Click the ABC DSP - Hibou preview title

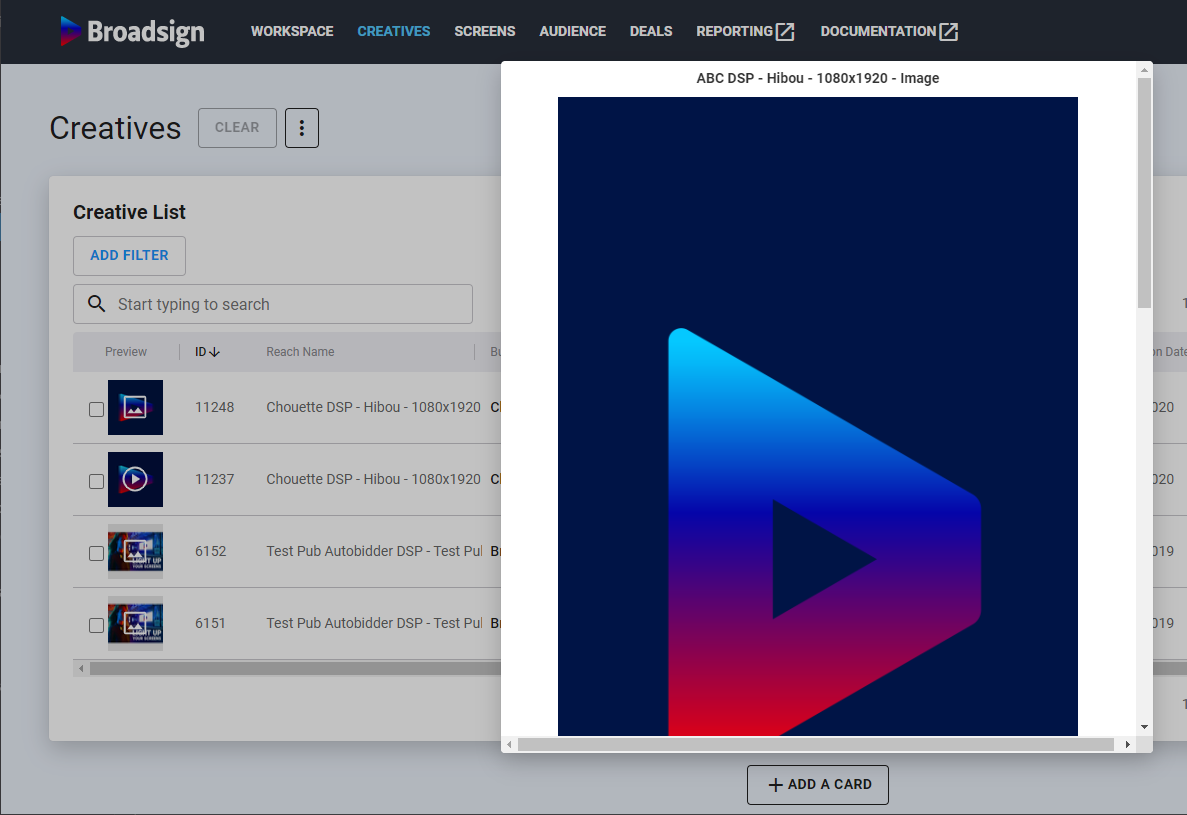coord(818,78)
